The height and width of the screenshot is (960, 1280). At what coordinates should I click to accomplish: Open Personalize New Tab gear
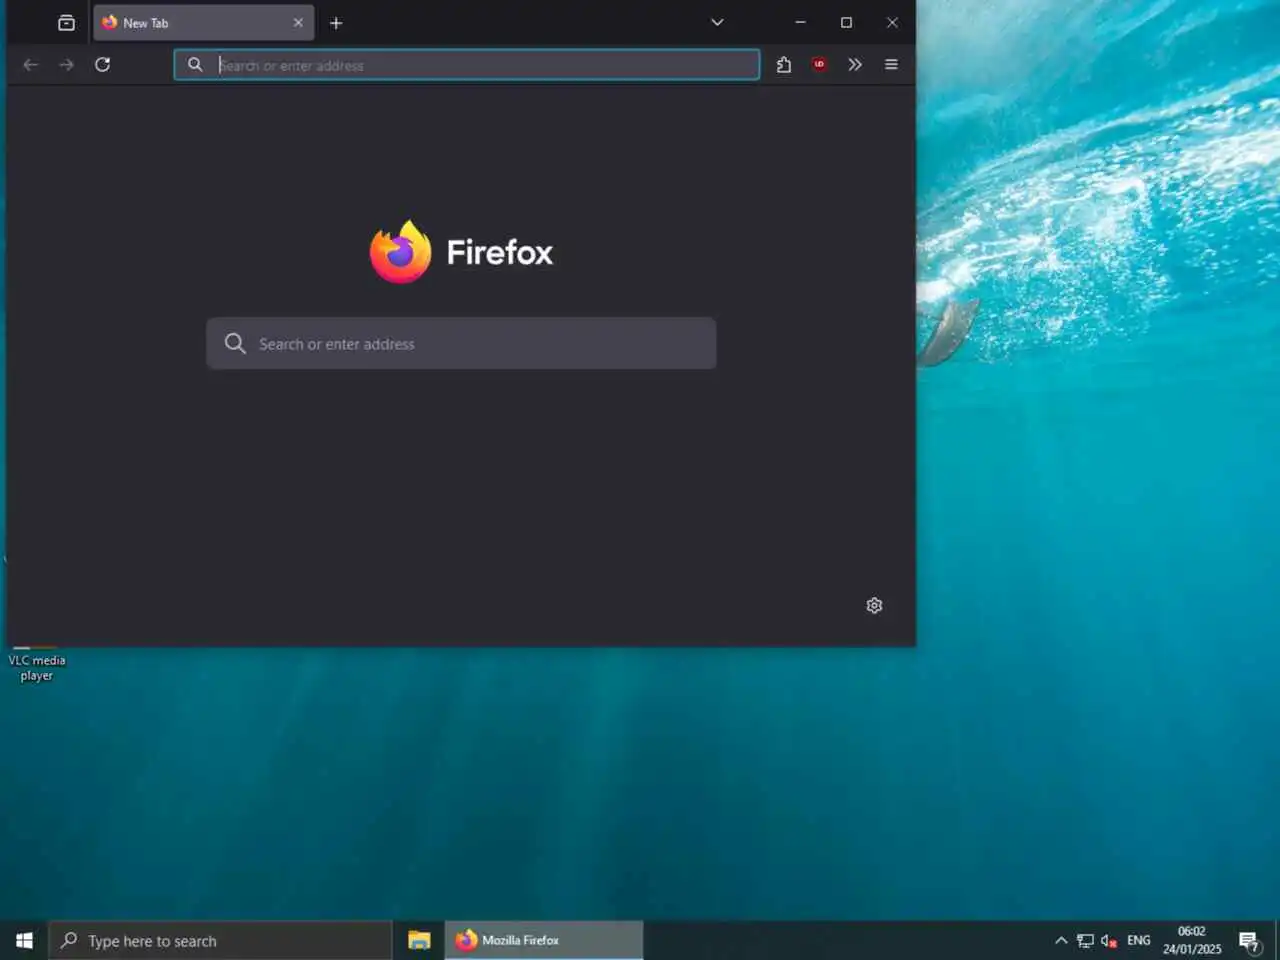(x=874, y=606)
